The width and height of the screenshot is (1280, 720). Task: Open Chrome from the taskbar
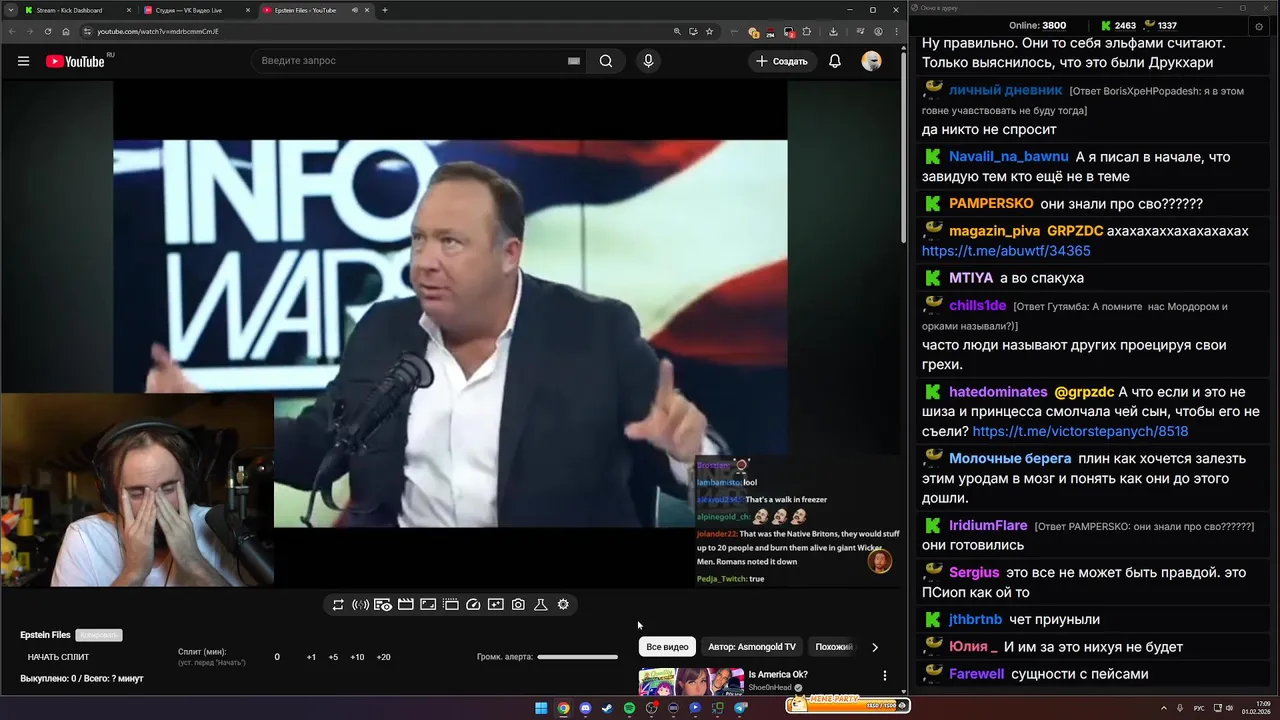pyautogui.click(x=563, y=708)
